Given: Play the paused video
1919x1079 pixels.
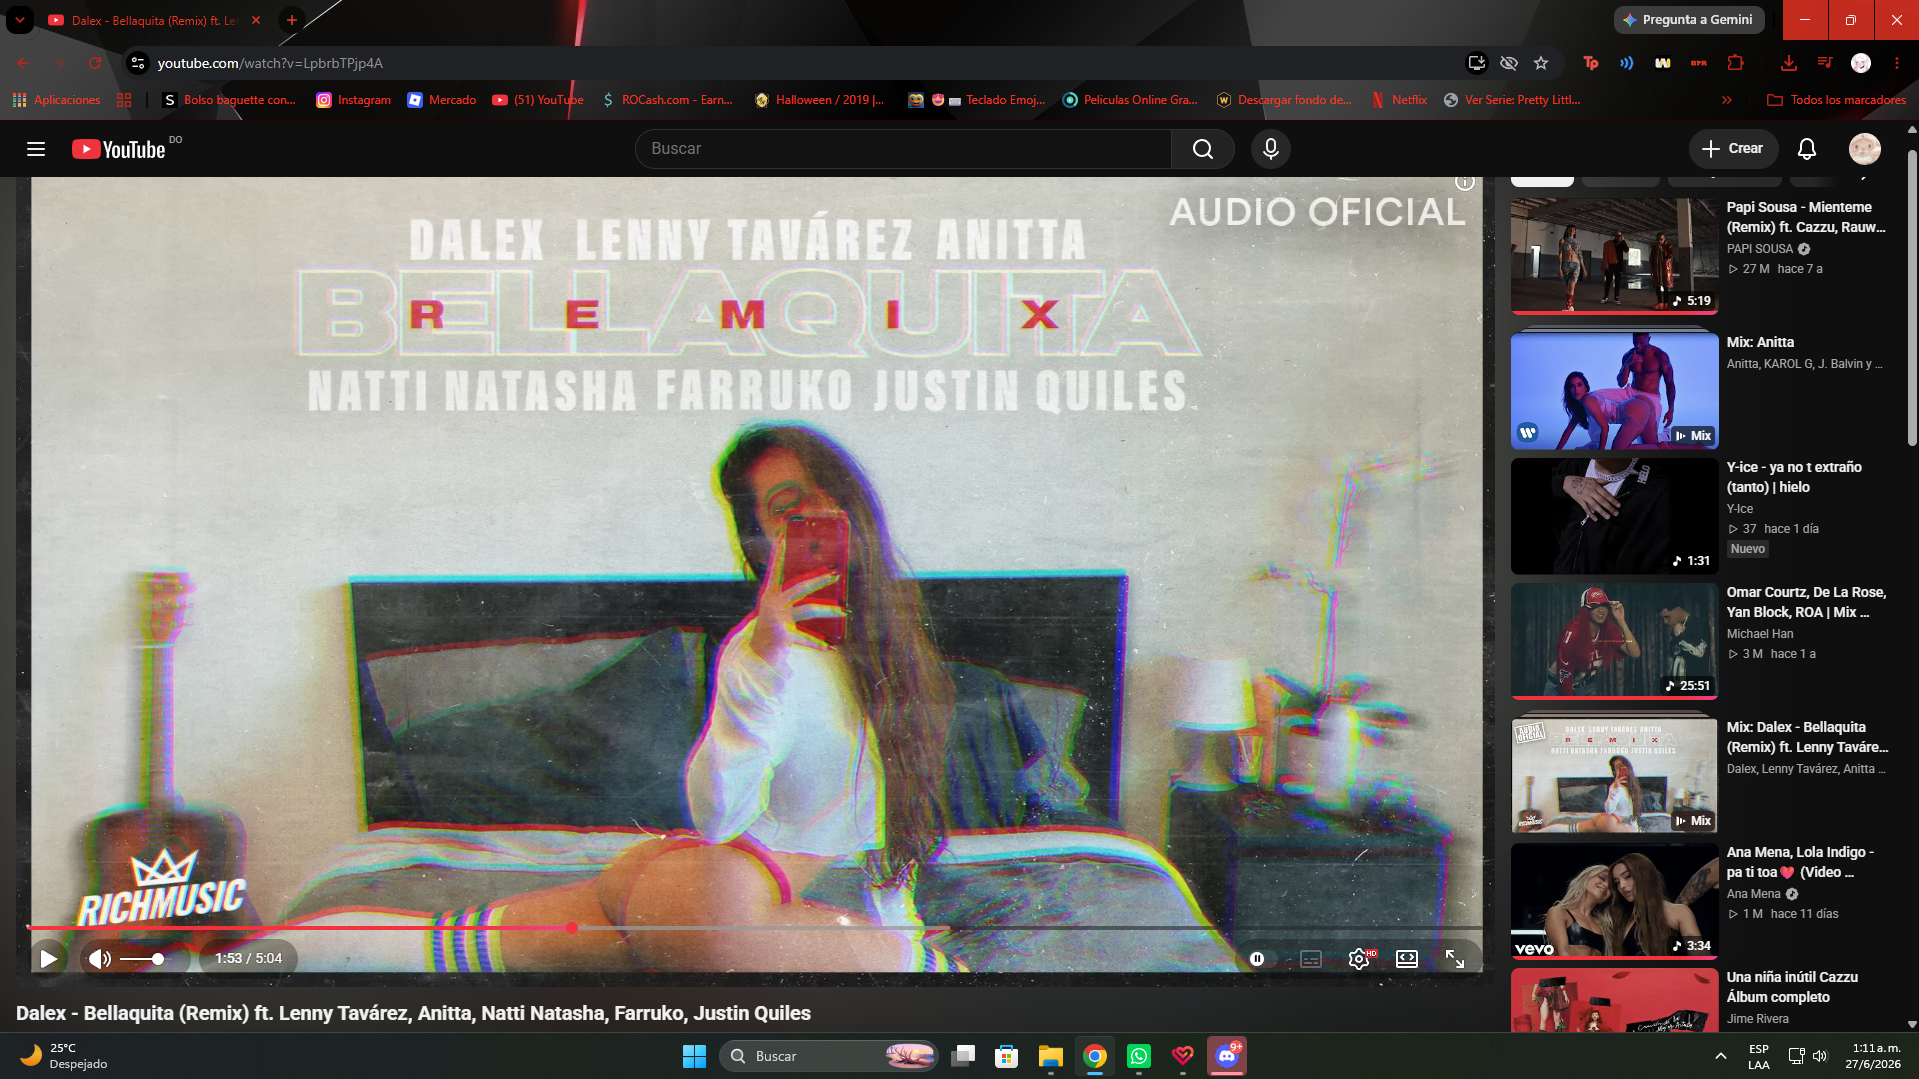Looking at the screenshot, I should coord(48,959).
